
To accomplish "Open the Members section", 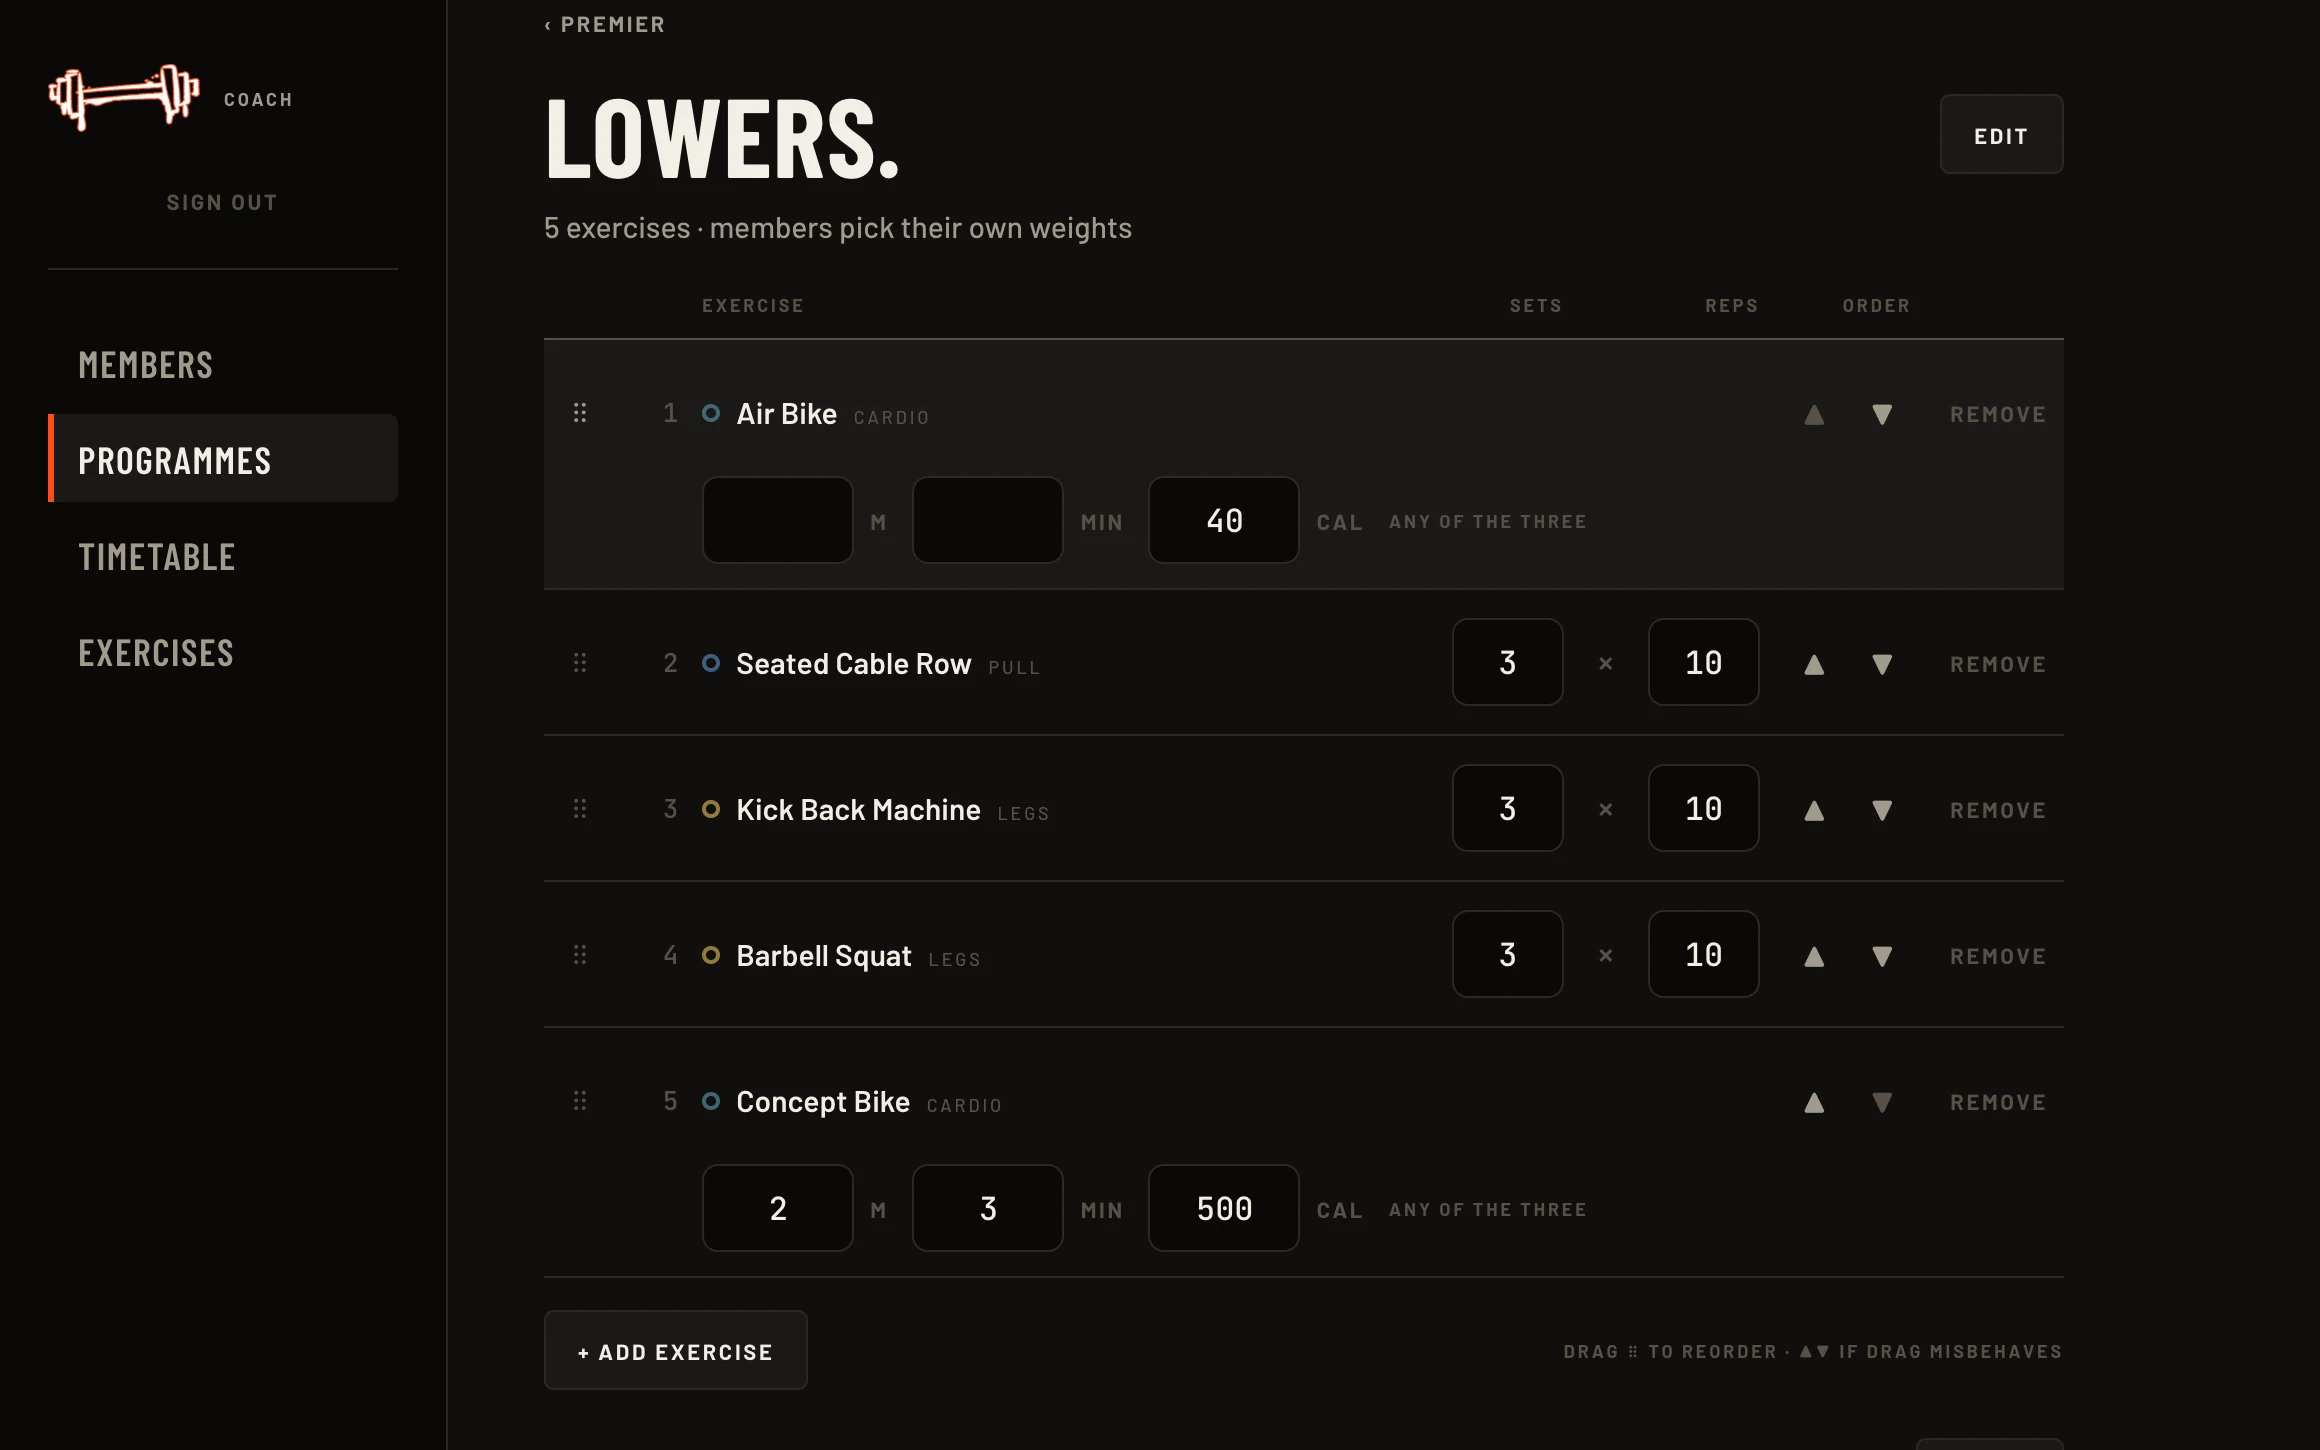I will tap(146, 365).
